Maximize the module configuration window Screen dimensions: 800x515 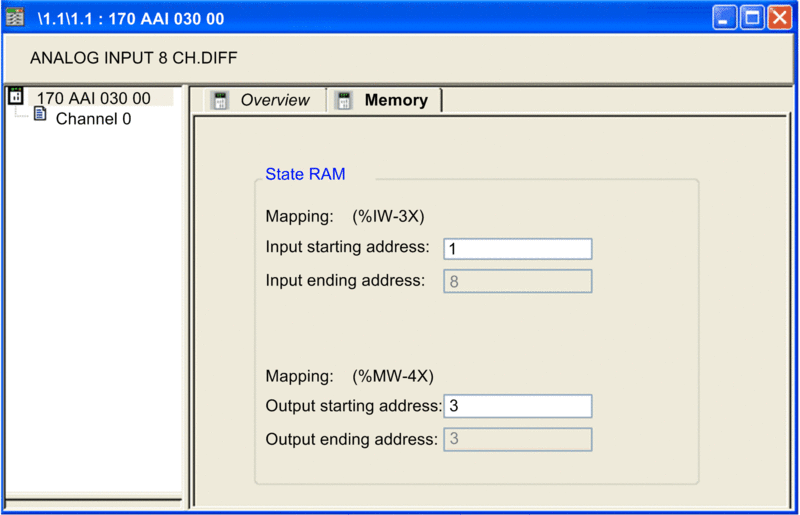tap(752, 17)
